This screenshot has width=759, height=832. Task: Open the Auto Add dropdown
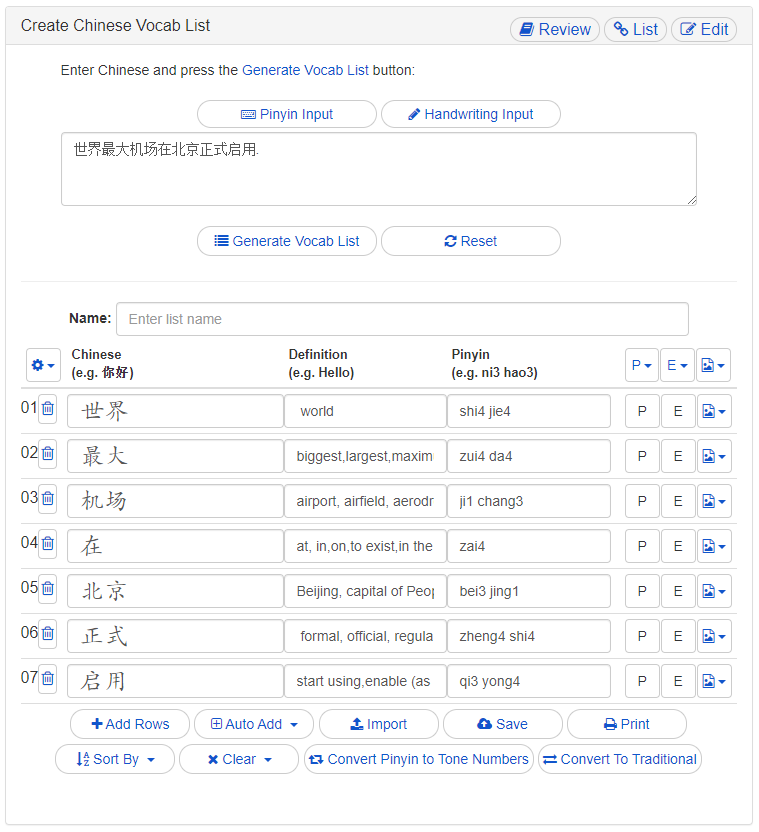point(253,724)
